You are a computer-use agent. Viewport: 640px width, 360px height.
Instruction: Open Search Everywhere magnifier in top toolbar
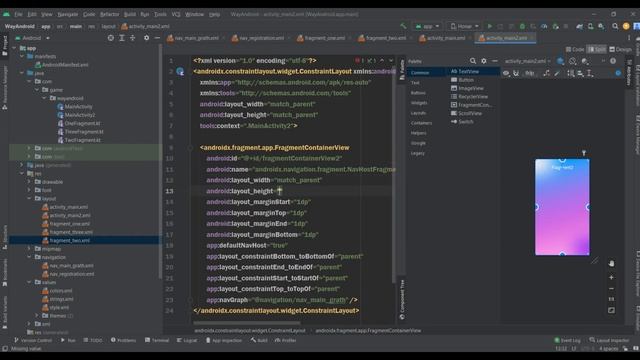pos(615,26)
